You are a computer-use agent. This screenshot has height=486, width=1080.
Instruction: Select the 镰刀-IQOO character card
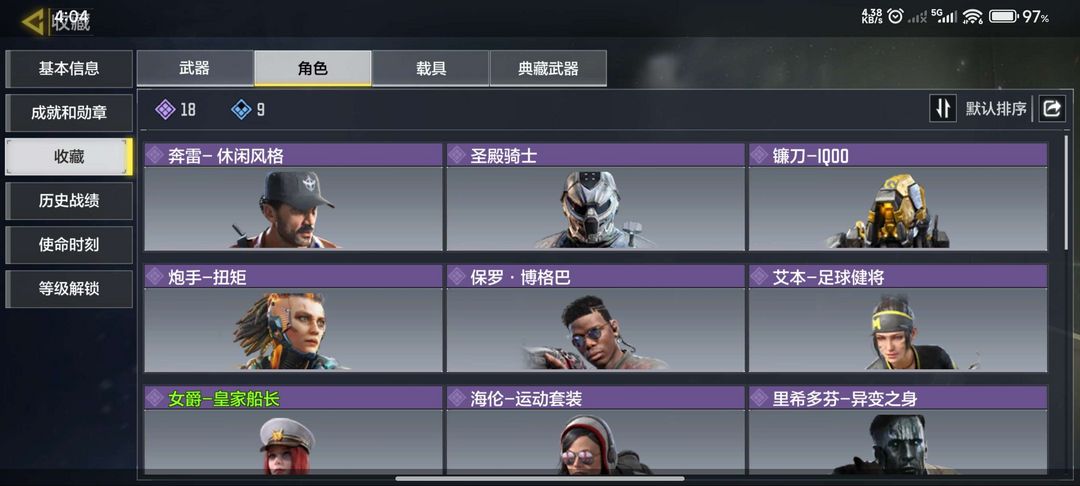pos(898,197)
